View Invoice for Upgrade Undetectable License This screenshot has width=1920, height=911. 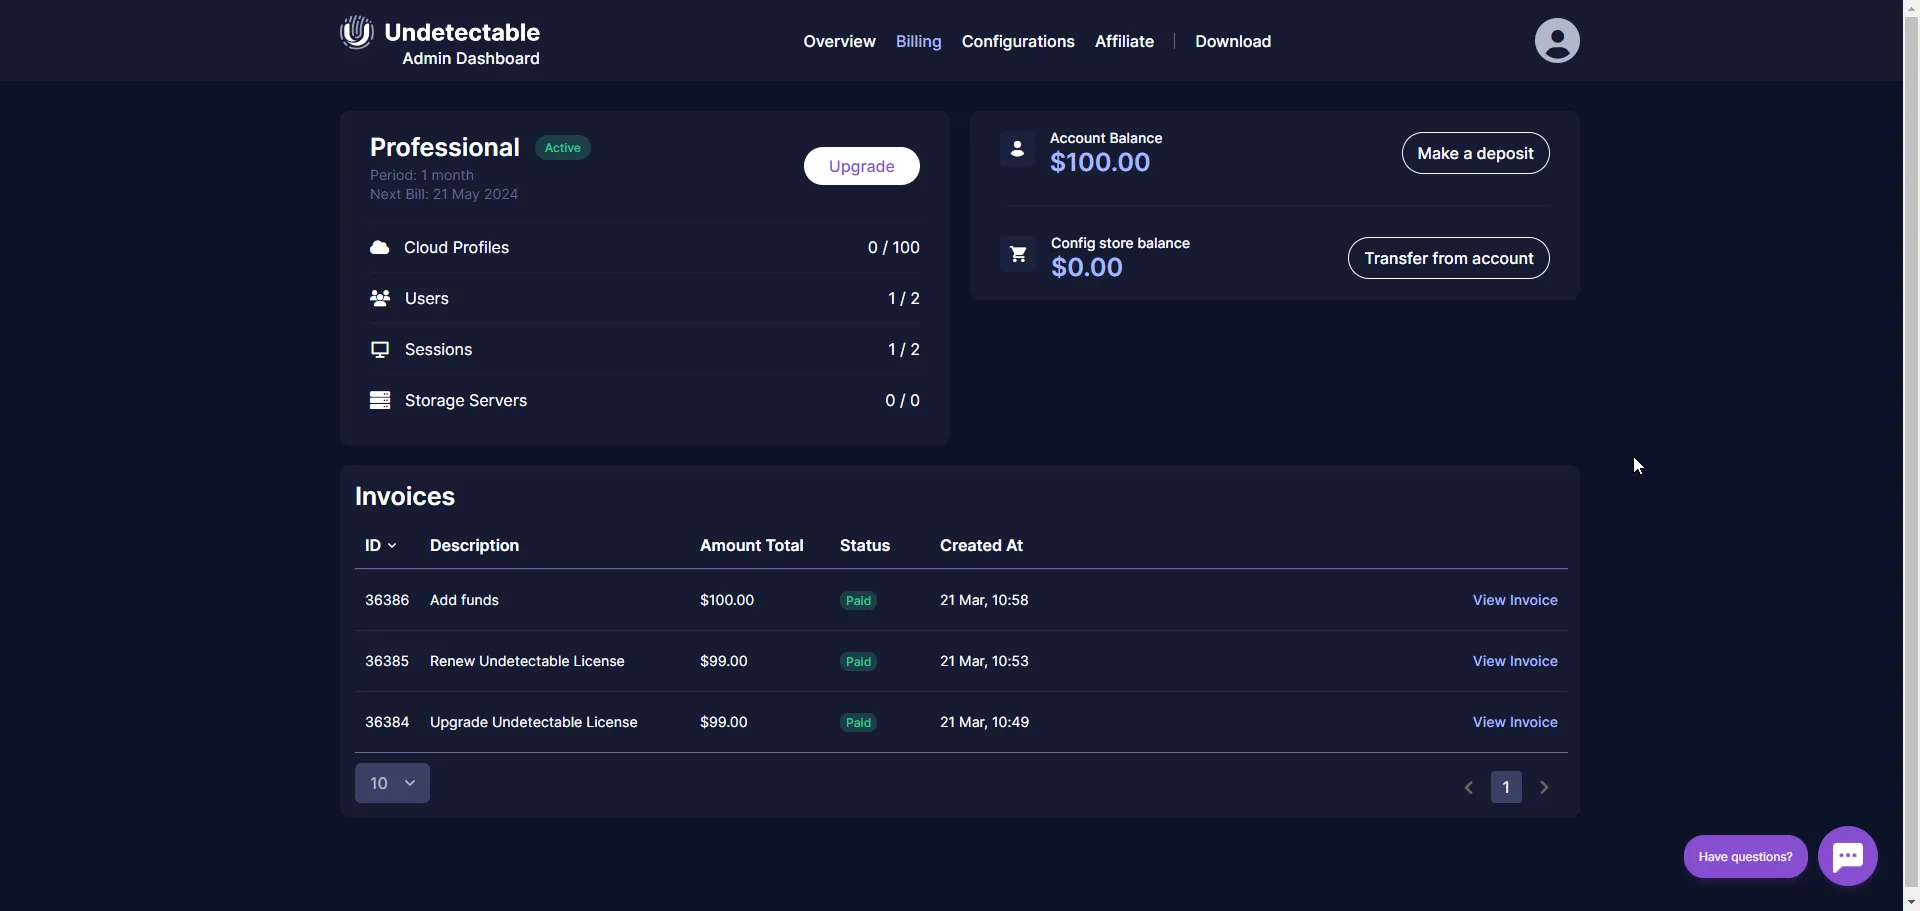point(1515,722)
